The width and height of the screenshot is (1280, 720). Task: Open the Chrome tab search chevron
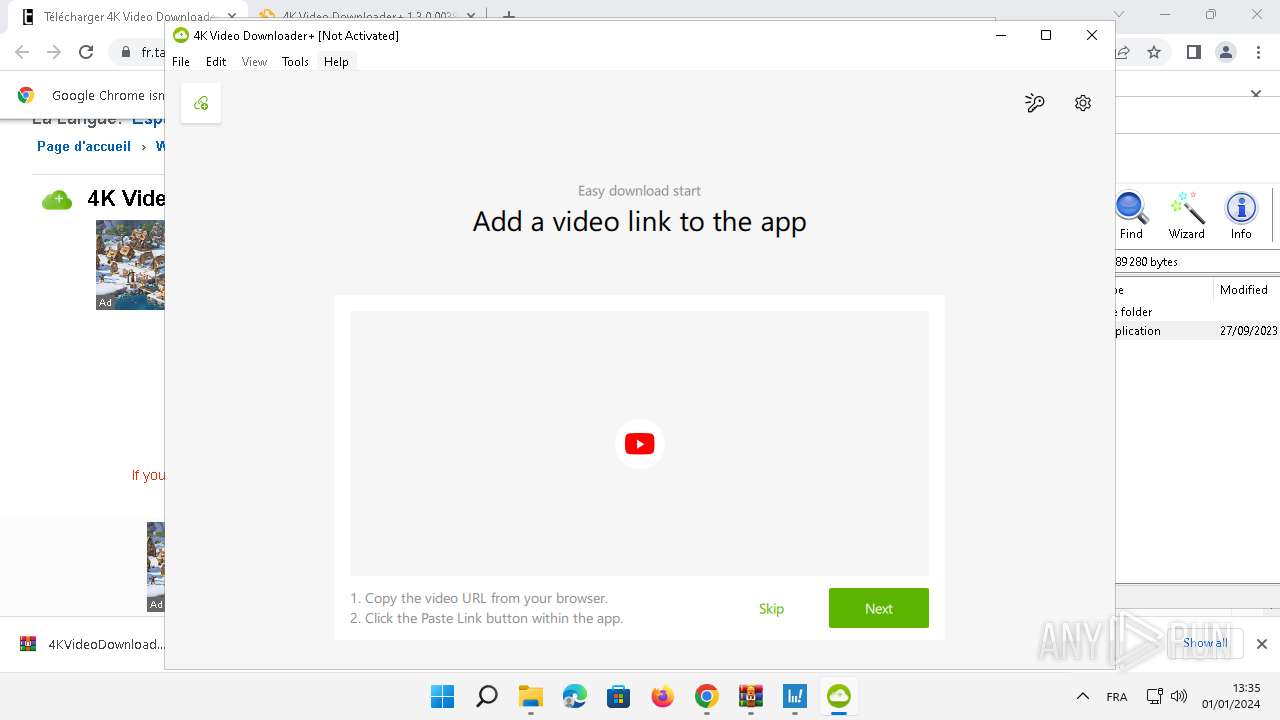pos(1119,15)
